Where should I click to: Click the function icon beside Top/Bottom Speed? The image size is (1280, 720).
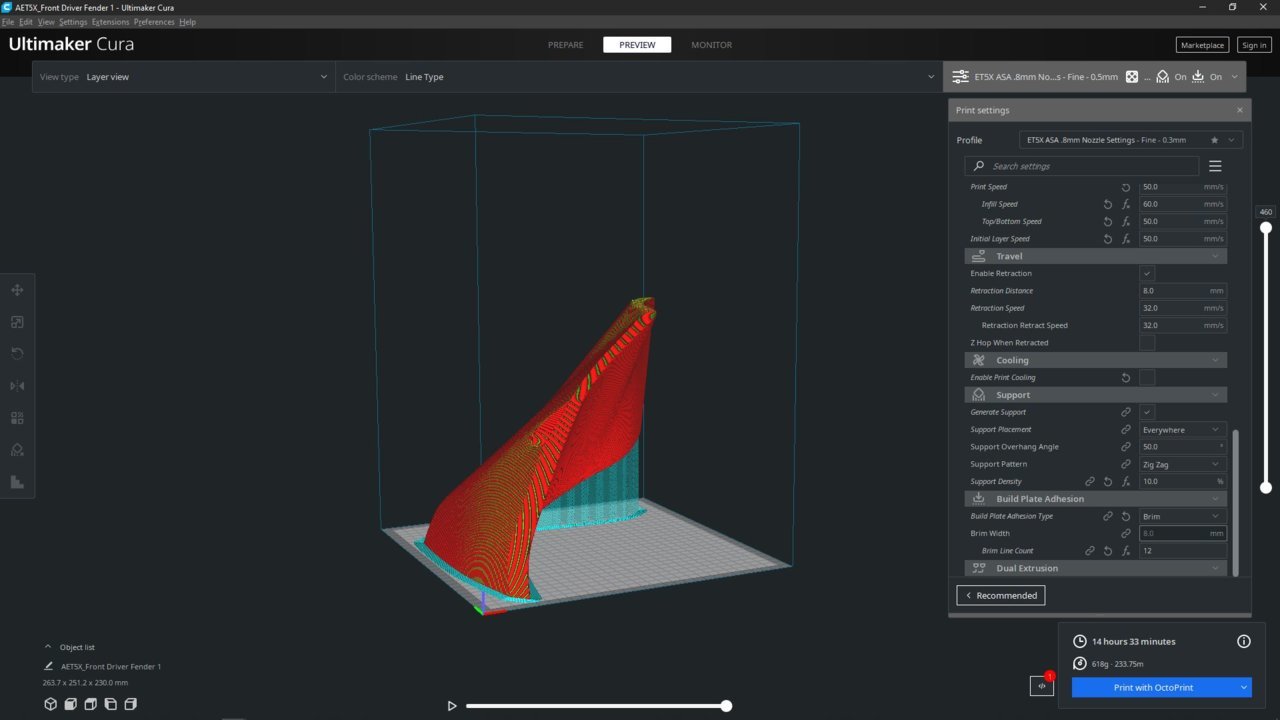coord(1126,221)
